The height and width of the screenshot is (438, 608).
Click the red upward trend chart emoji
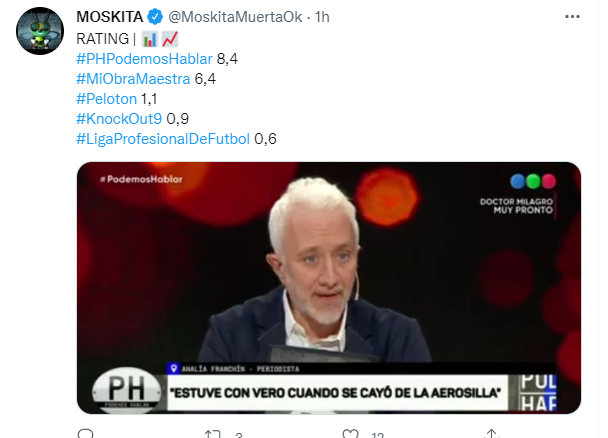(x=169, y=39)
